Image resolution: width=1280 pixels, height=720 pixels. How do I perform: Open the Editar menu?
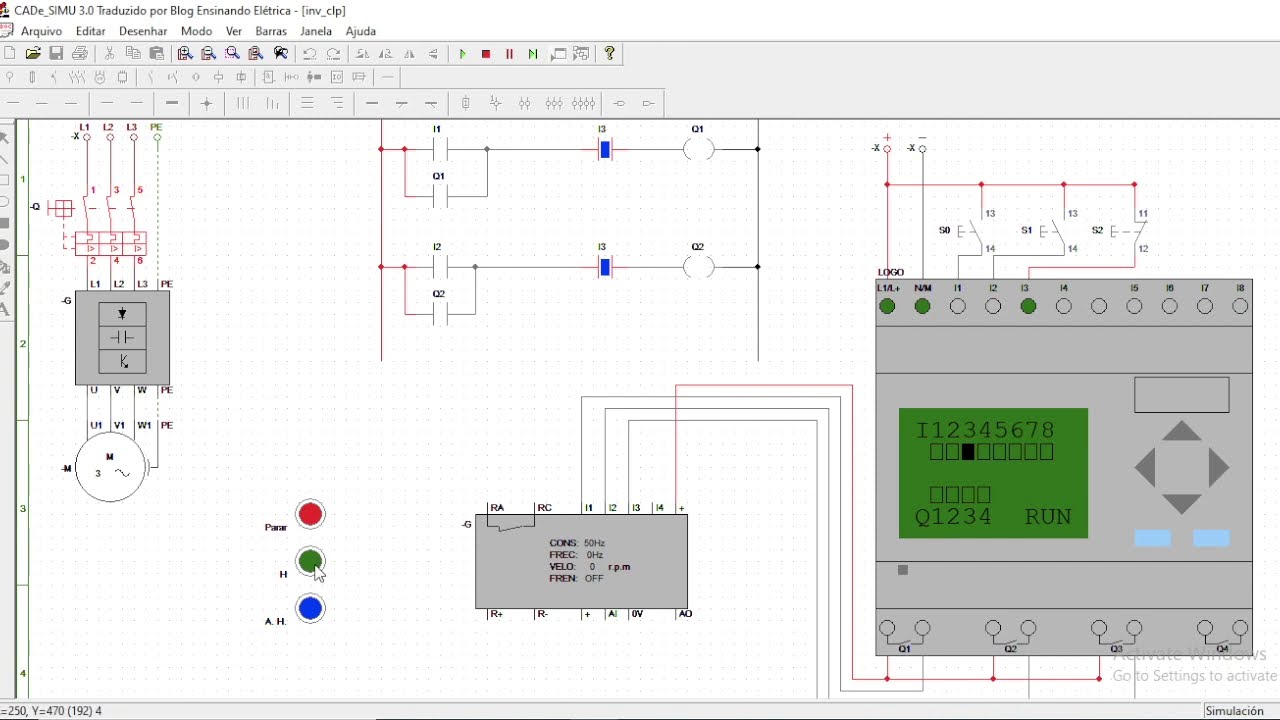(90, 31)
